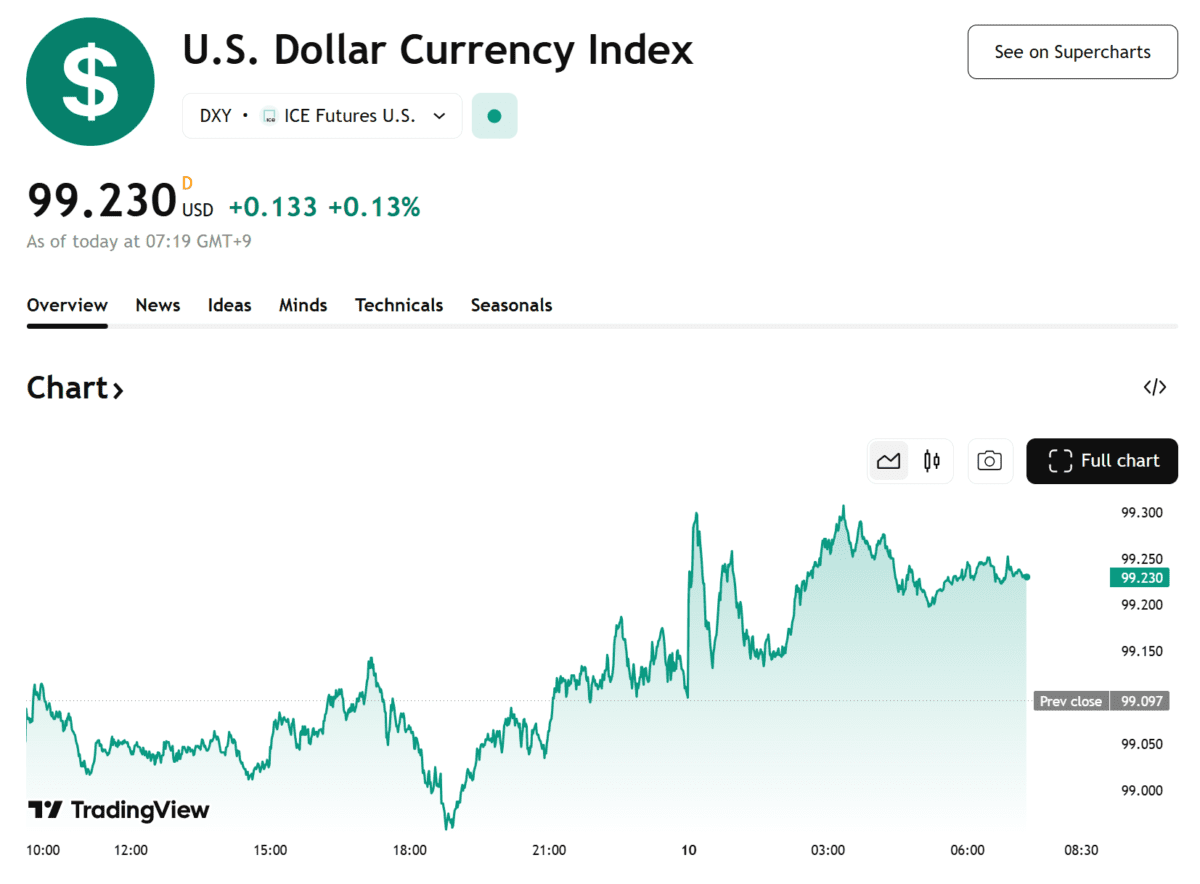
Task: Open the embed code icon
Action: (x=1154, y=388)
